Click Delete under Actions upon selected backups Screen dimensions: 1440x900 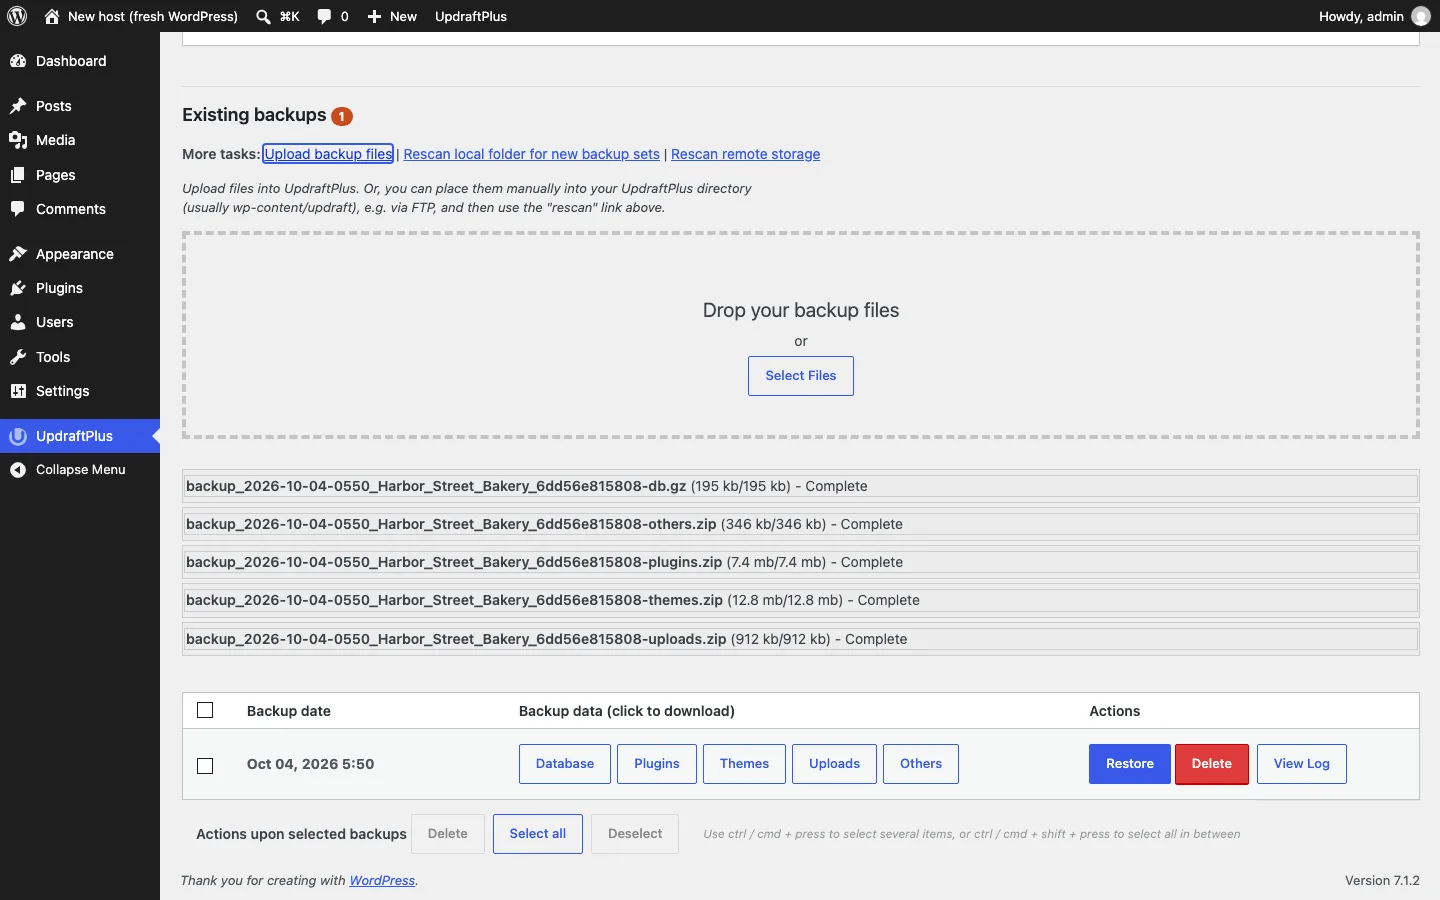(448, 834)
